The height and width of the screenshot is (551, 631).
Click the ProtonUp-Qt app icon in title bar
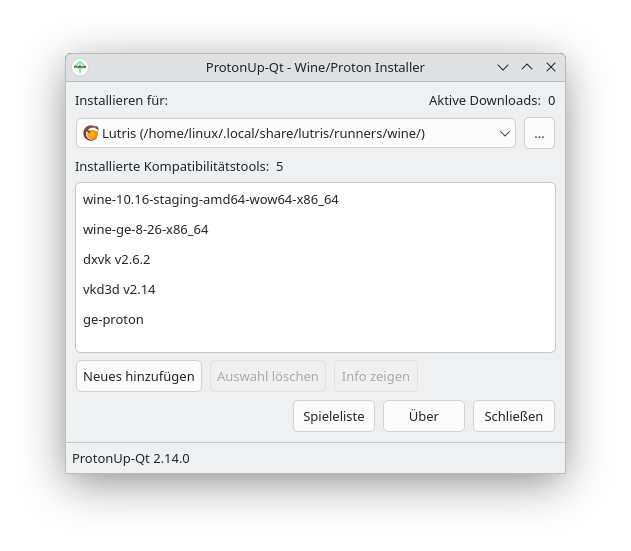tap(80, 67)
